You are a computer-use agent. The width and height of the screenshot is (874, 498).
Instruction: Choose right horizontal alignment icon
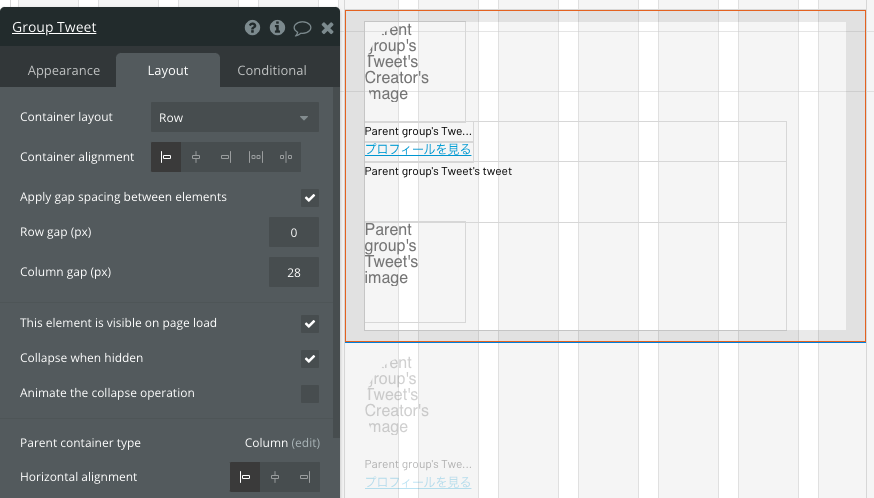(x=305, y=477)
